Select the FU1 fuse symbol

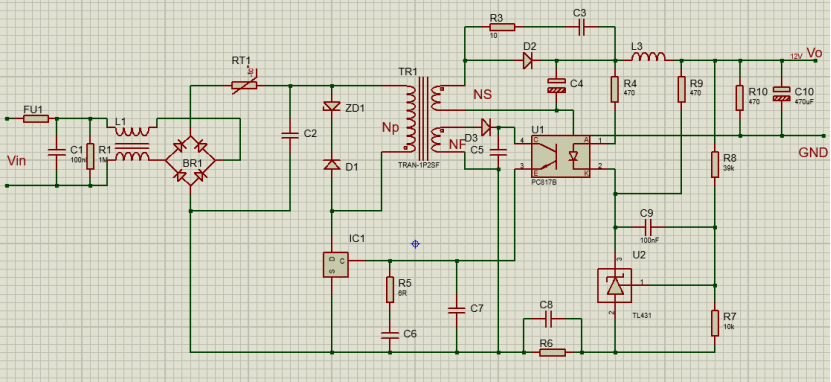tap(36, 119)
